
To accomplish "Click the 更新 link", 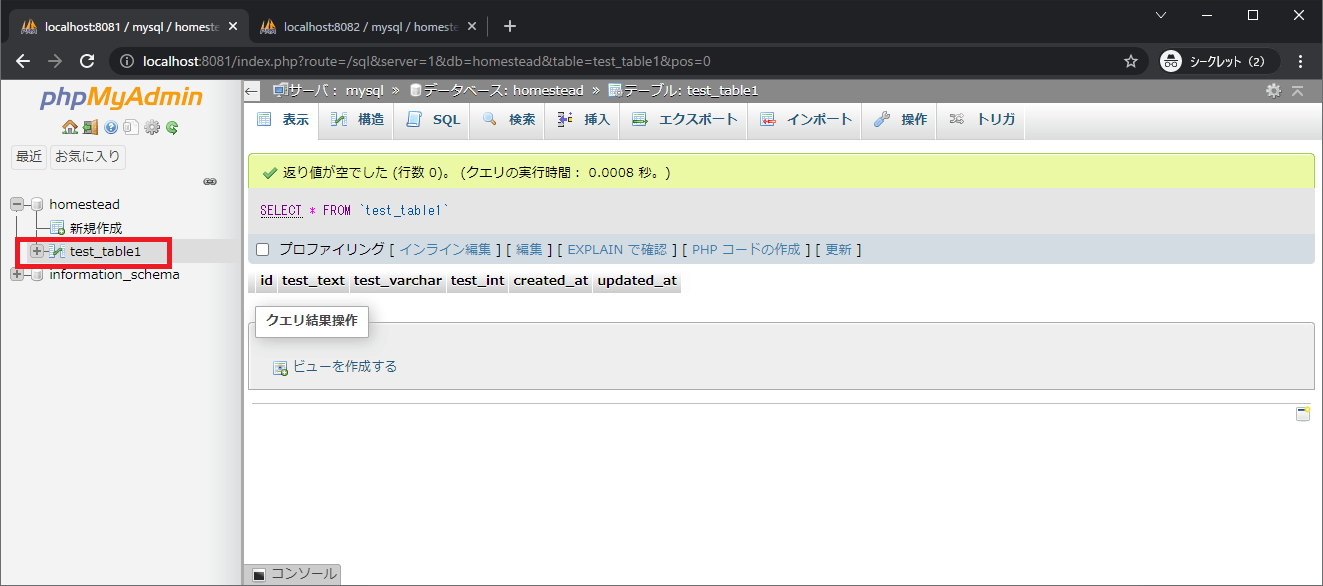I will click(838, 249).
